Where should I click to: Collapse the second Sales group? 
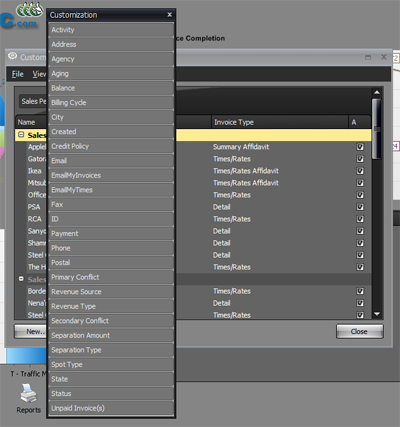pyautogui.click(x=21, y=279)
